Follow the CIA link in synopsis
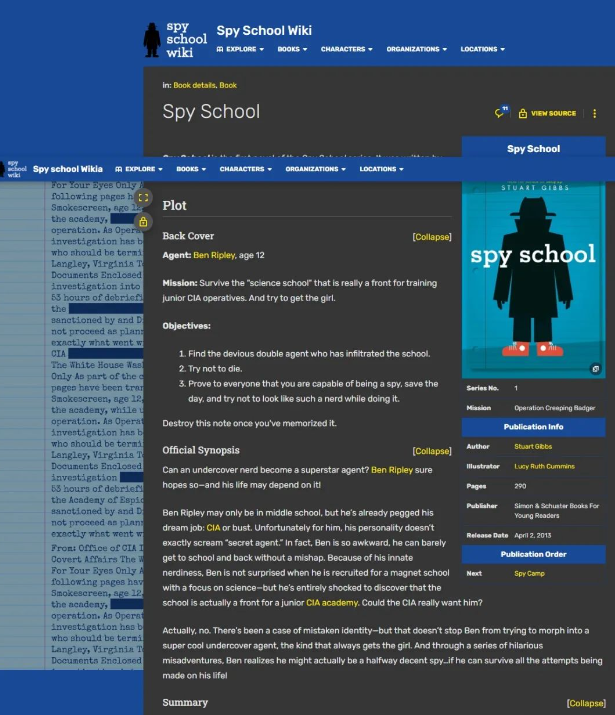Viewport: 615px width, 715px height. click(213, 528)
